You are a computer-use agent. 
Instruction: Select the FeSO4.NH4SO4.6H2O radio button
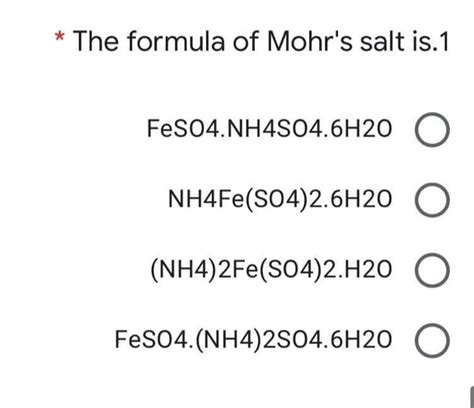coord(432,130)
